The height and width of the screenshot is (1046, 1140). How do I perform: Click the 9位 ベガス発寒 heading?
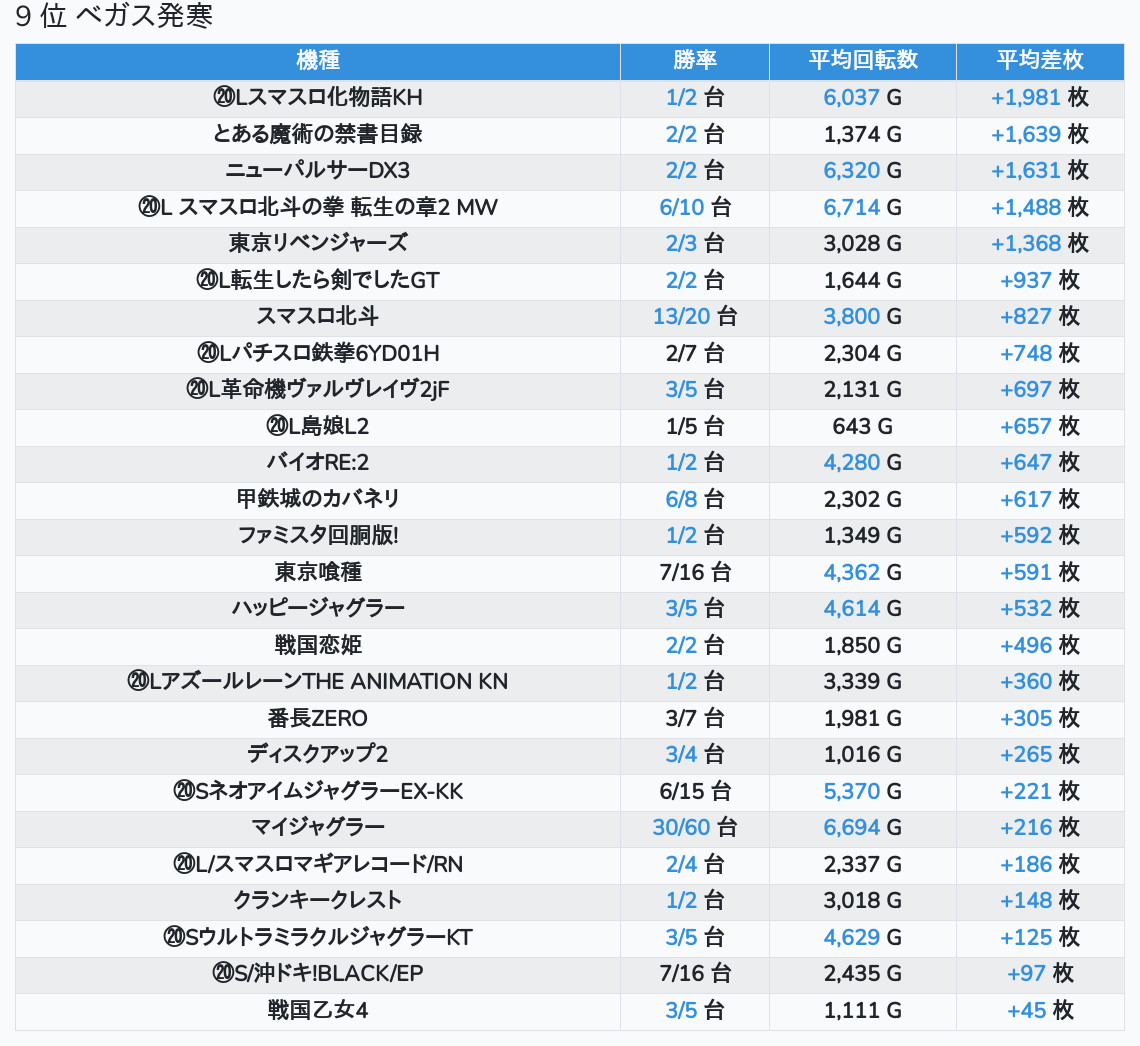115,17
